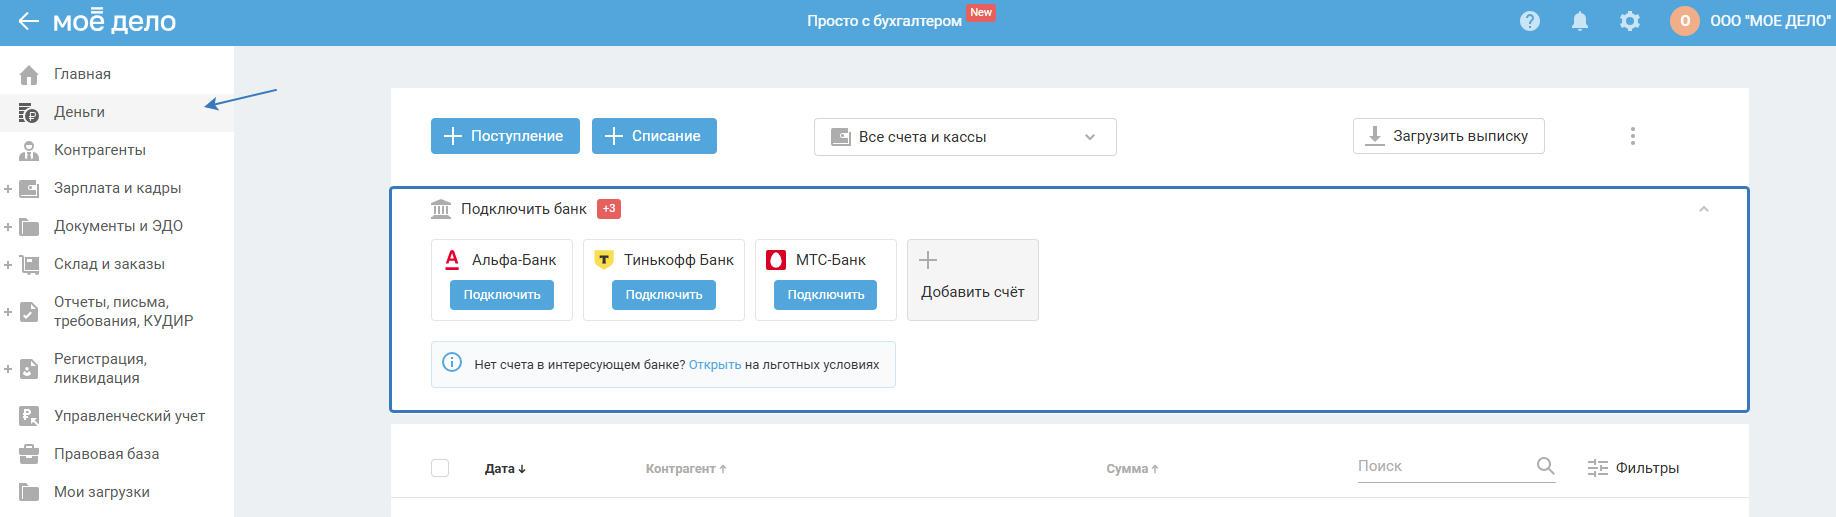The image size is (1836, 517).
Task: Click the orange company avatar icon
Action: coord(1685,21)
